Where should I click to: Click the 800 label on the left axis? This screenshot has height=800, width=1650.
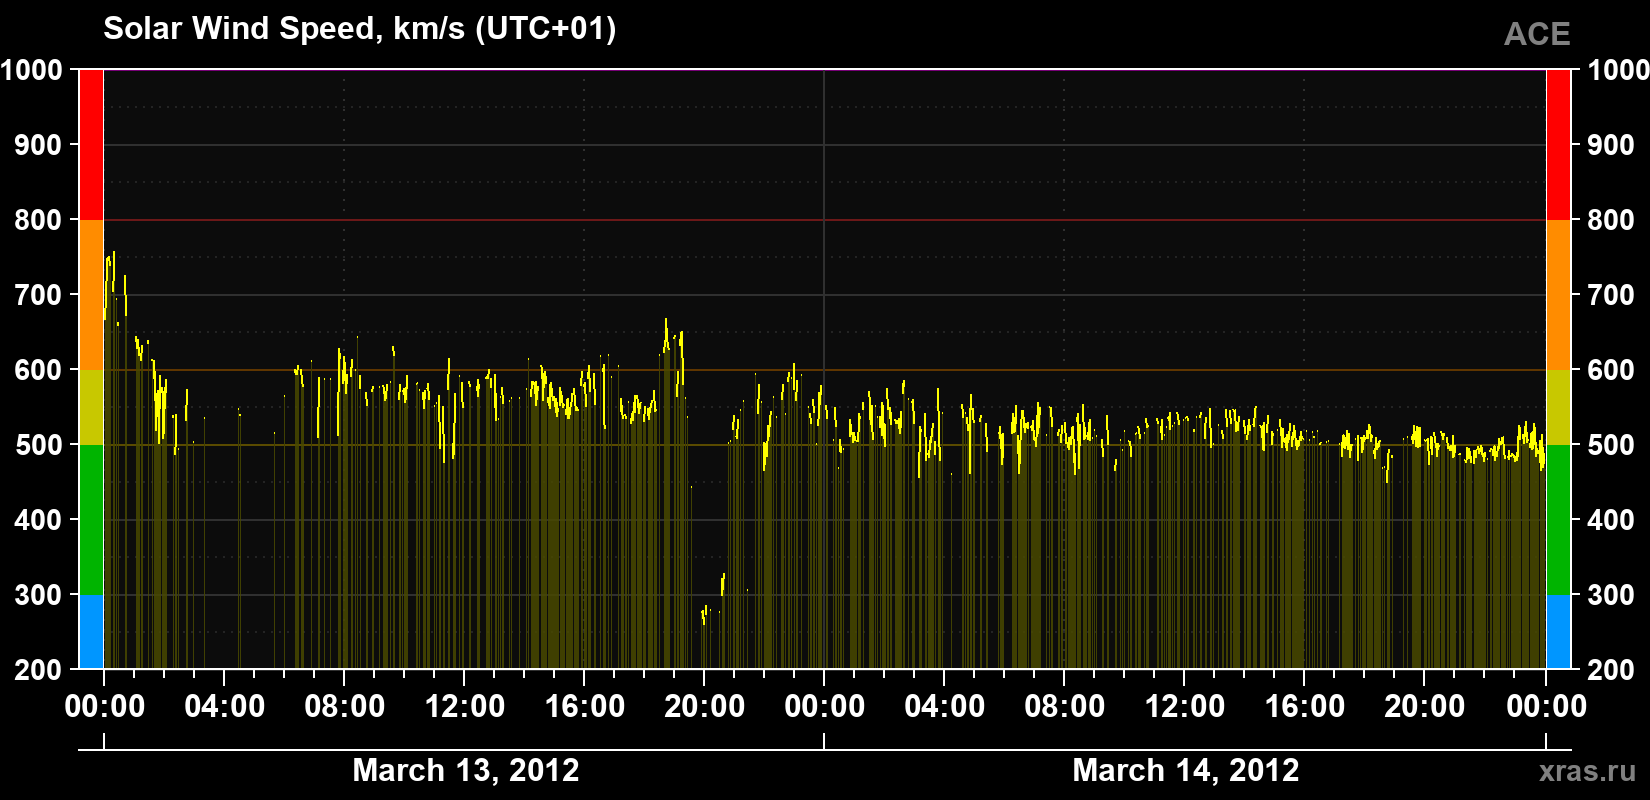click(x=38, y=220)
